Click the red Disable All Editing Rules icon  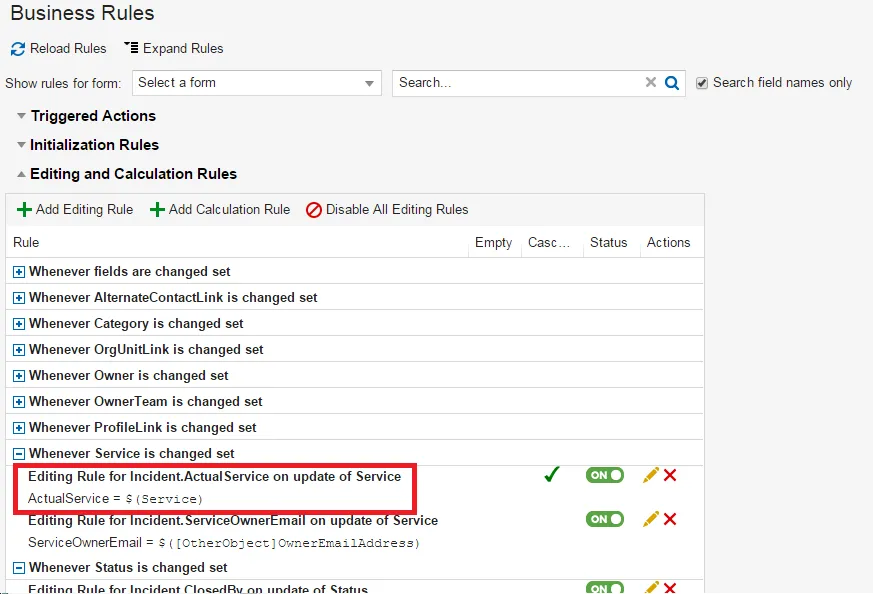[313, 210]
